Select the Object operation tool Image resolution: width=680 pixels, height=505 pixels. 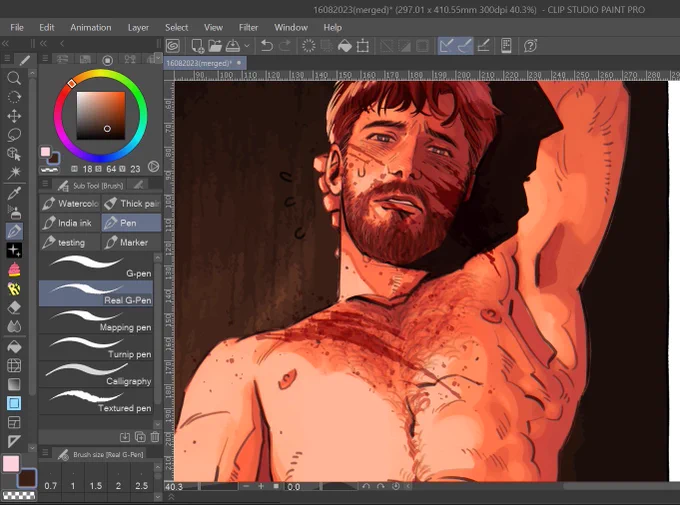coord(14,154)
